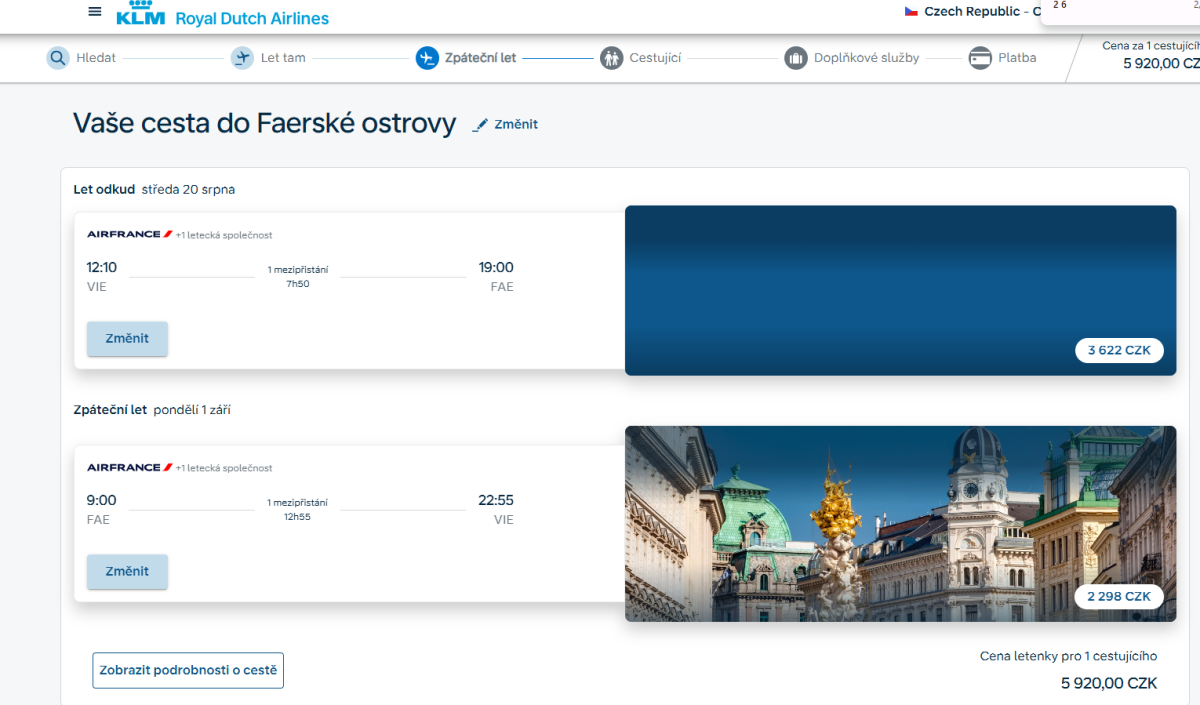
Task: Click the Doplňkové služby luggage icon
Action: point(796,58)
